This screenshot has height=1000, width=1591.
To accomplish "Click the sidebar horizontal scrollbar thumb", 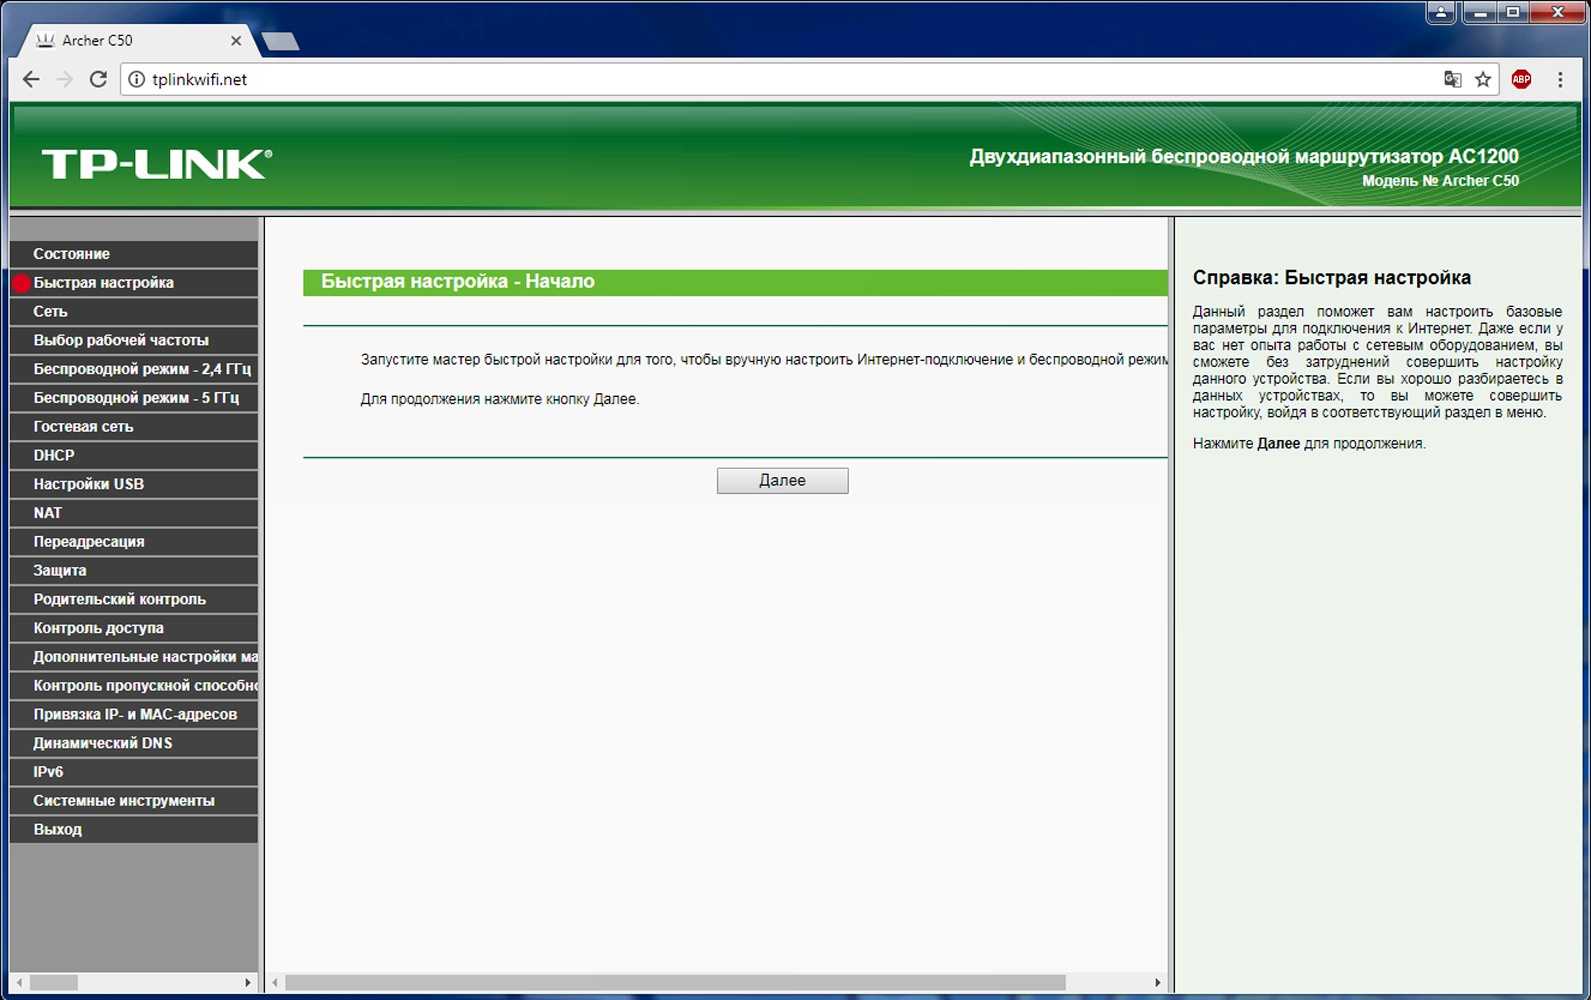I will pyautogui.click(x=54, y=983).
